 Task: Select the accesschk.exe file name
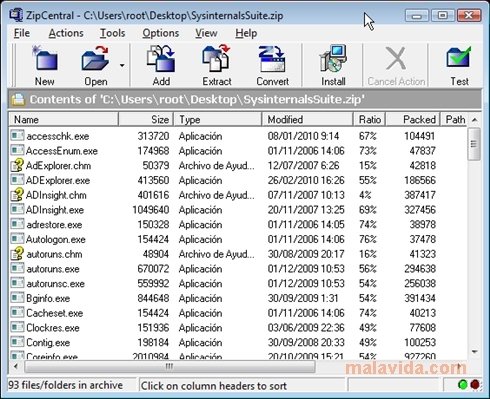(x=58, y=136)
